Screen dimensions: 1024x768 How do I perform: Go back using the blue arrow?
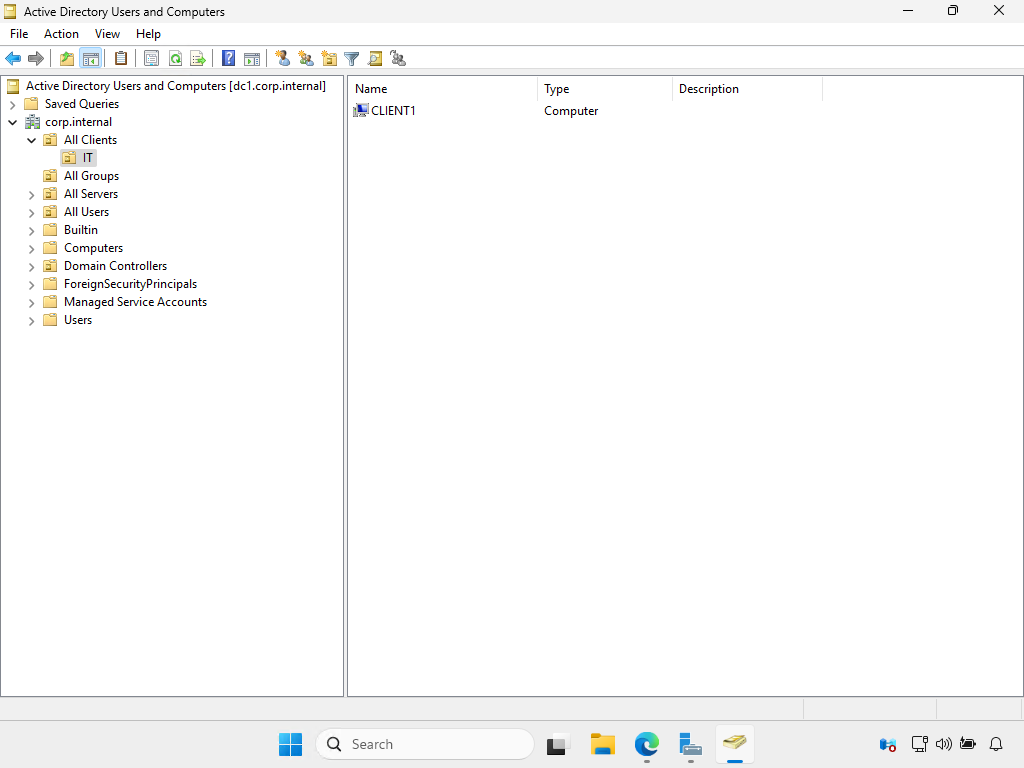click(12, 59)
